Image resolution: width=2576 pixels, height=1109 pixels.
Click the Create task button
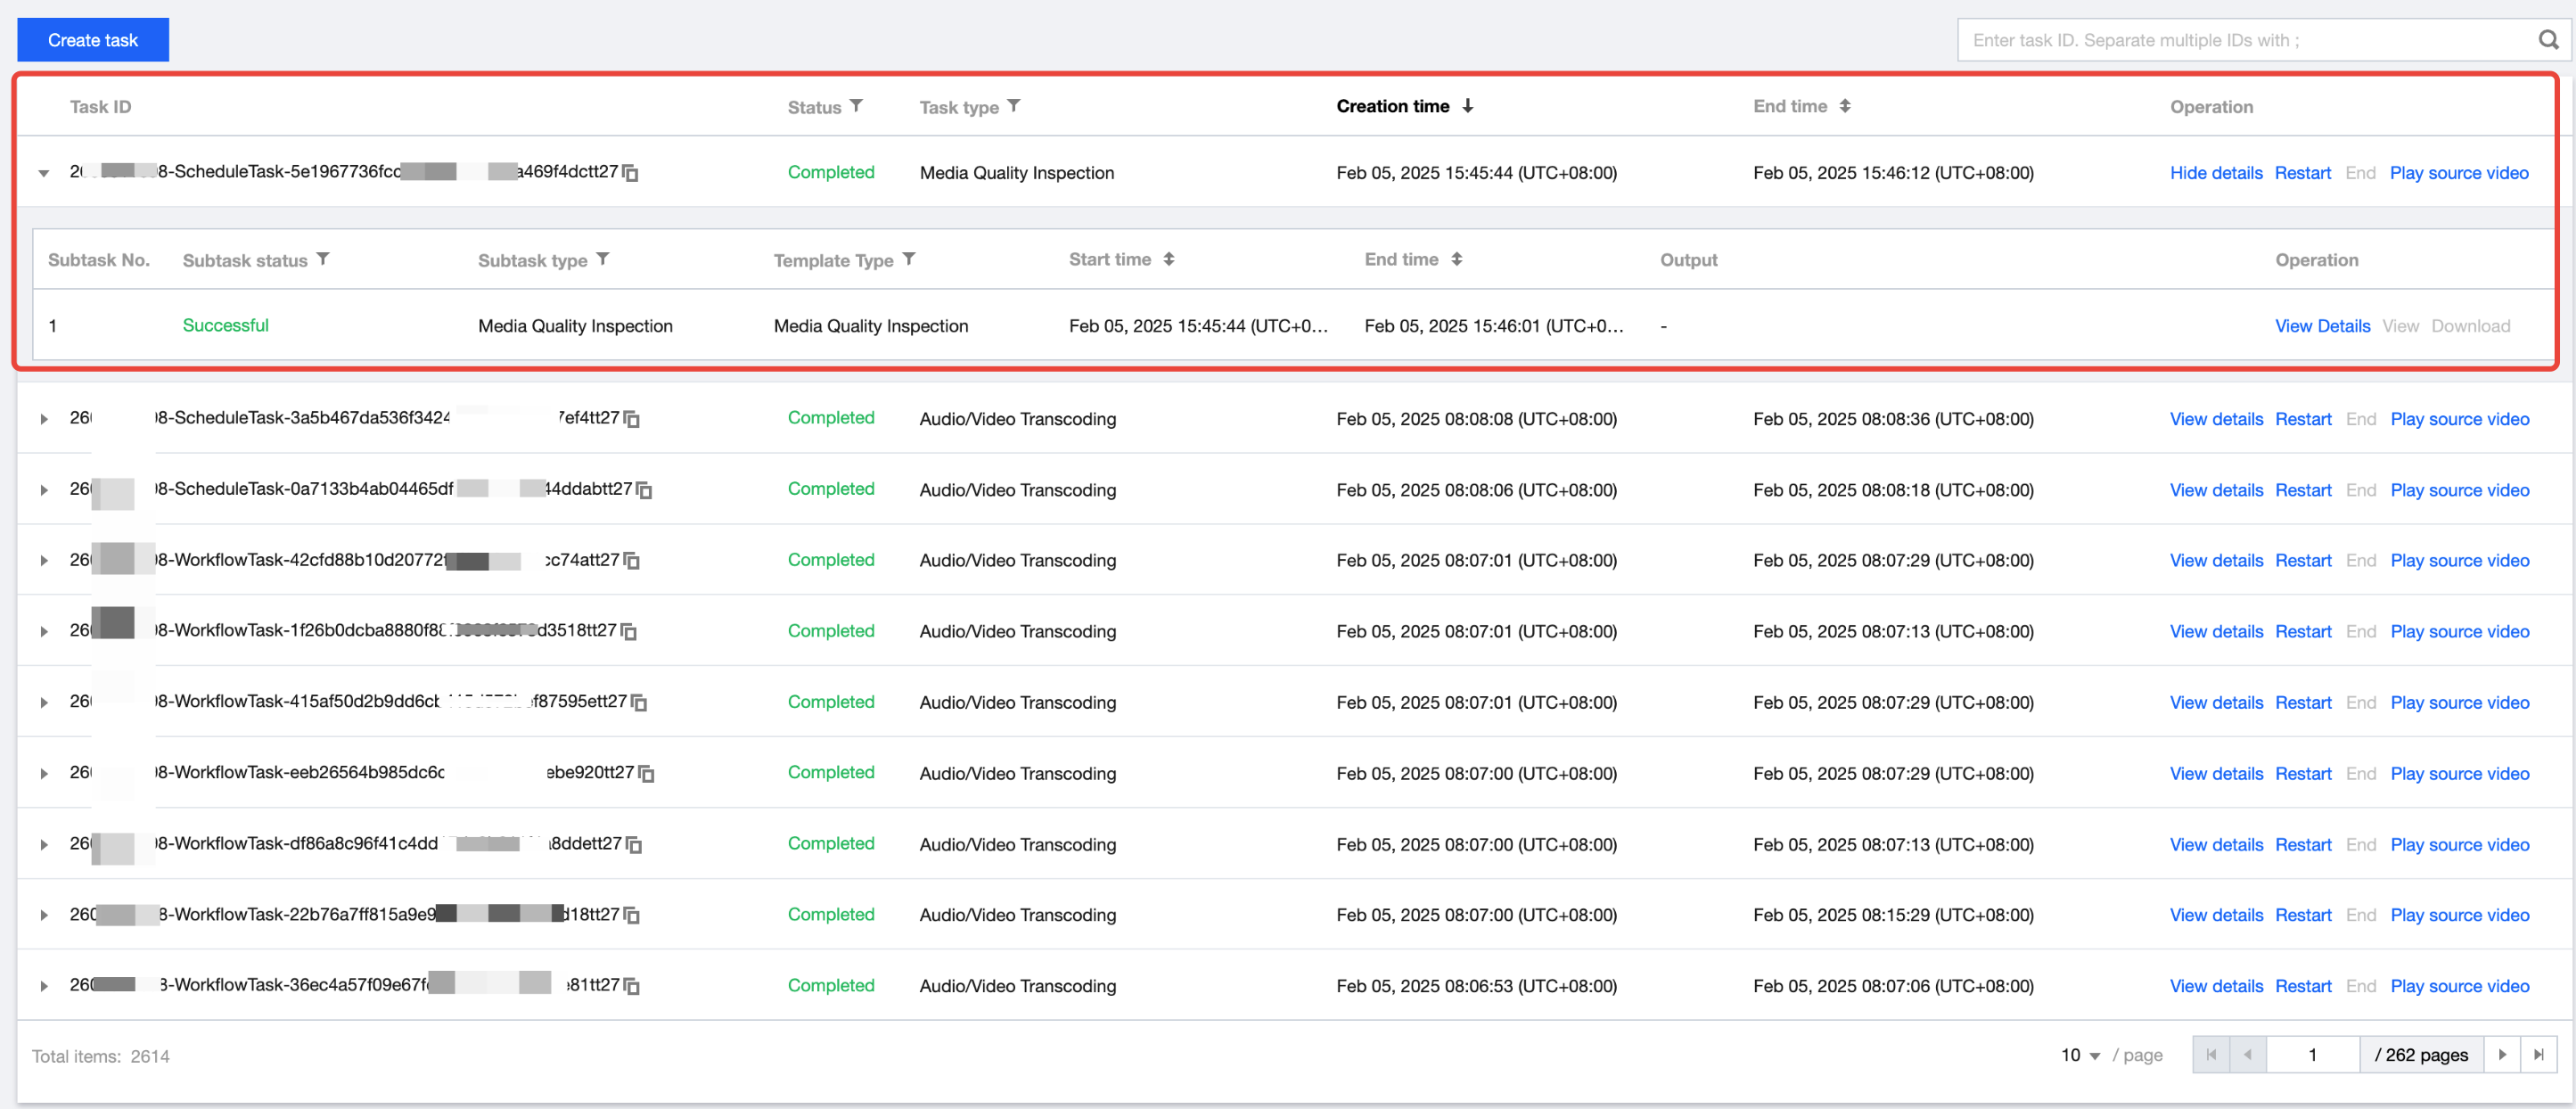[93, 40]
